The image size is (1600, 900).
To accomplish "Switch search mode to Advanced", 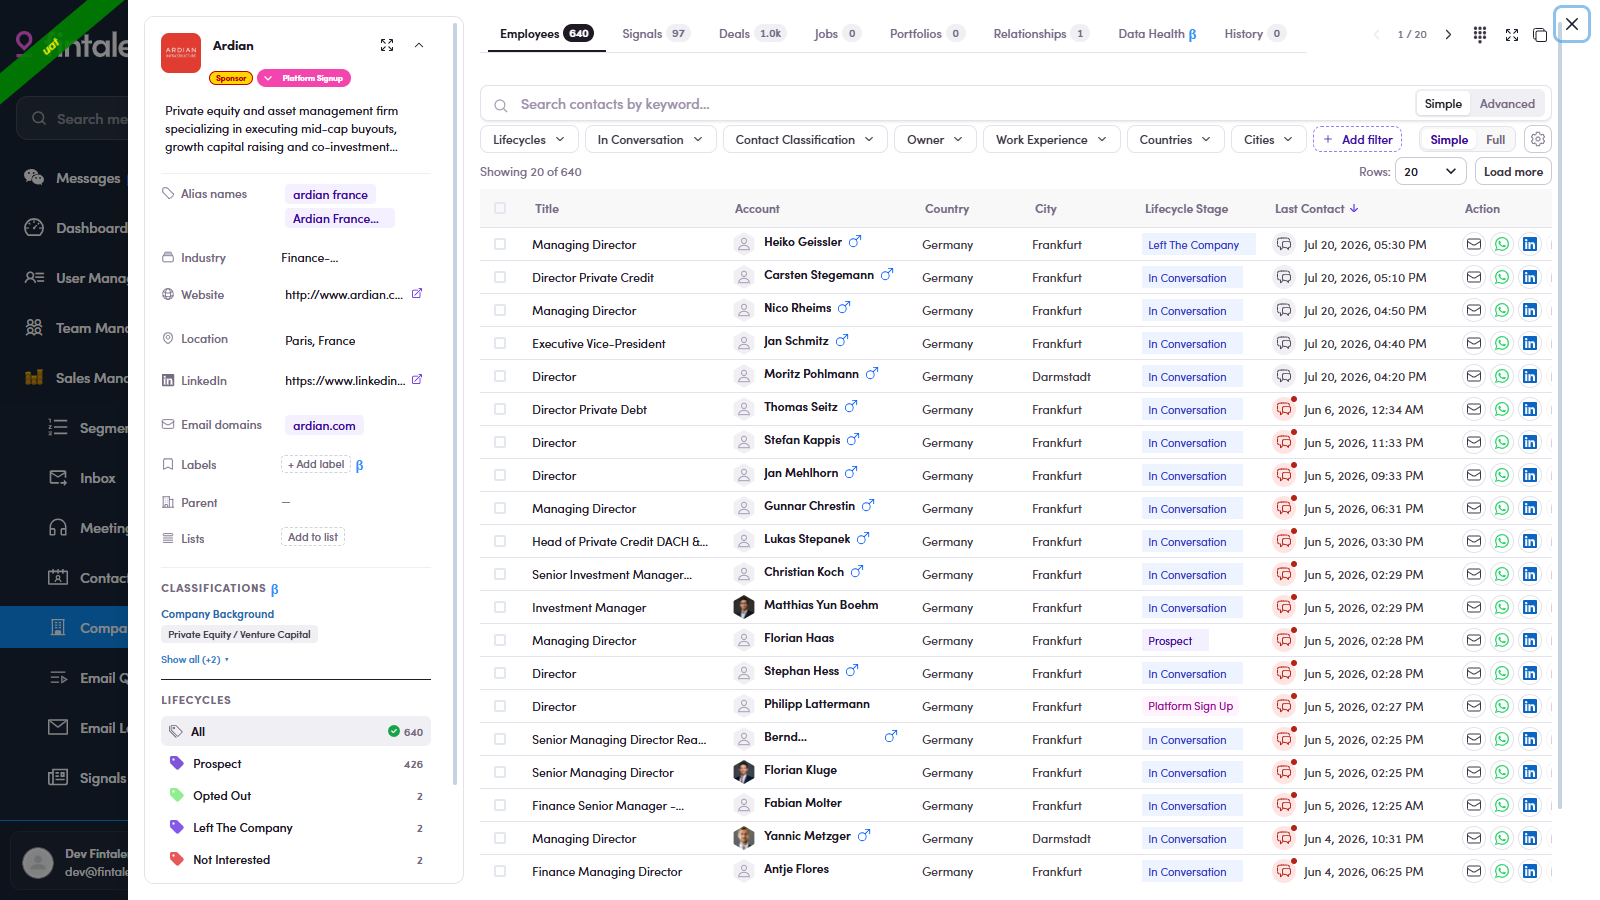I will click(1507, 104).
